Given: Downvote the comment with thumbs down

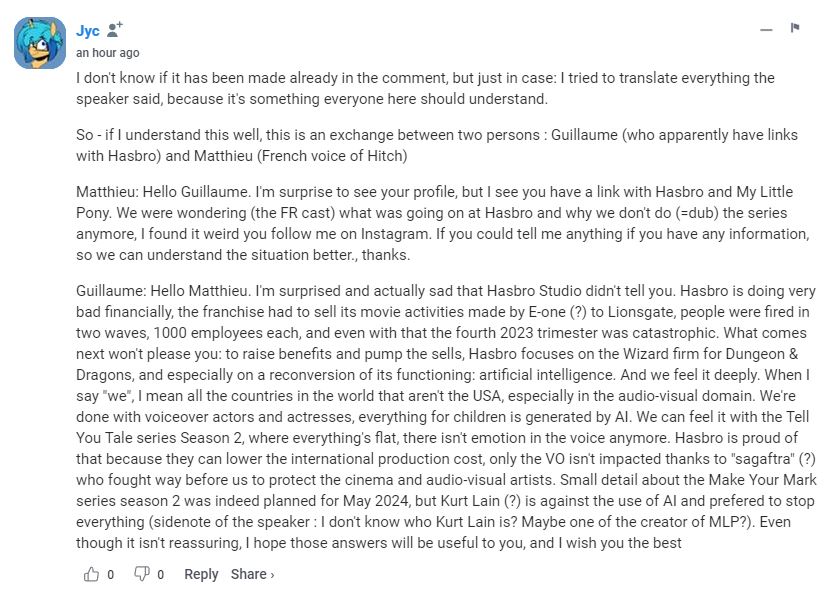Looking at the screenshot, I should pos(142,574).
